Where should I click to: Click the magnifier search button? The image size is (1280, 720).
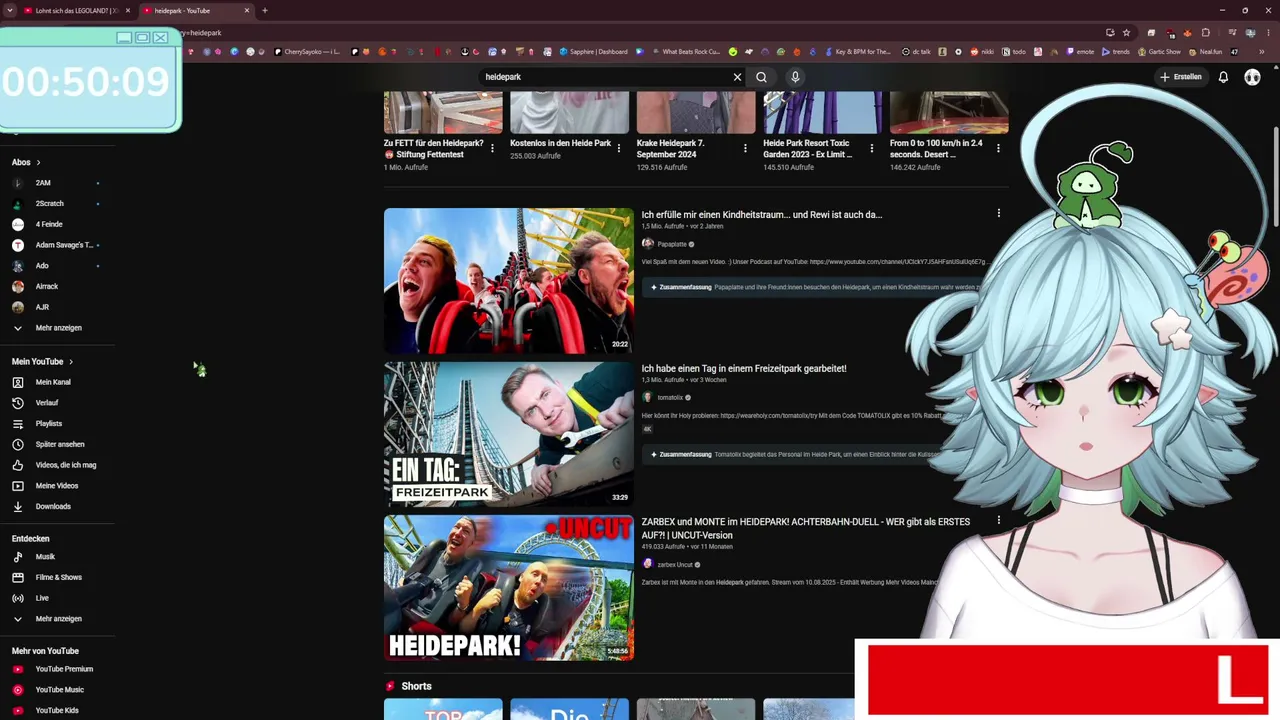[761, 77]
